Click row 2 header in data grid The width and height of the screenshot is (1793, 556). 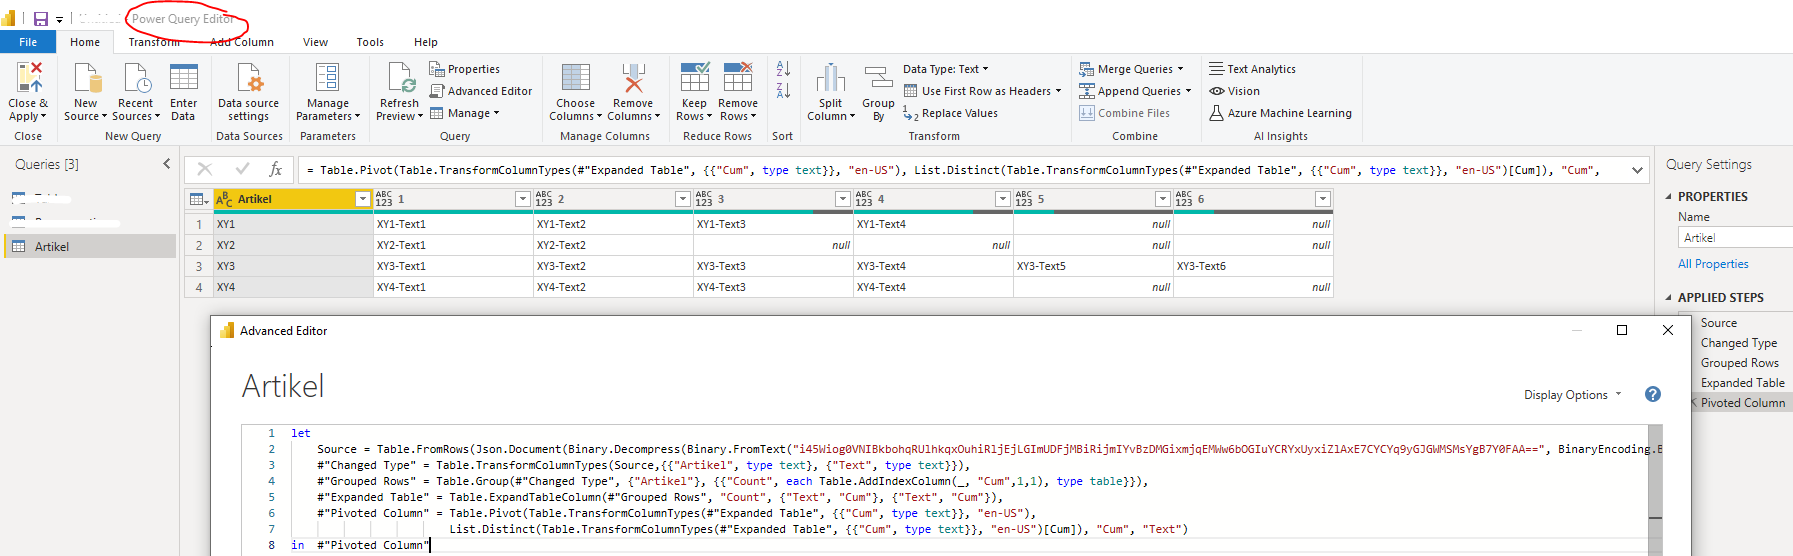coord(199,245)
